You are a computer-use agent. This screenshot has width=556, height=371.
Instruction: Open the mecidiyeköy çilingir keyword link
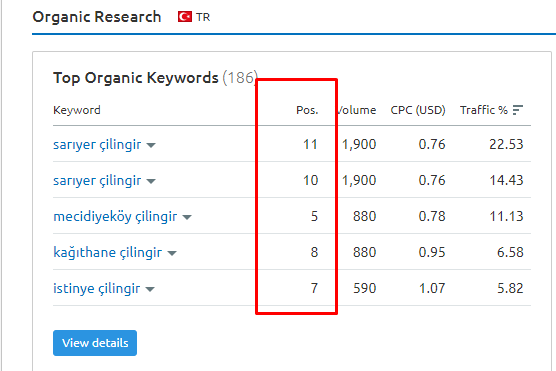click(x=115, y=216)
